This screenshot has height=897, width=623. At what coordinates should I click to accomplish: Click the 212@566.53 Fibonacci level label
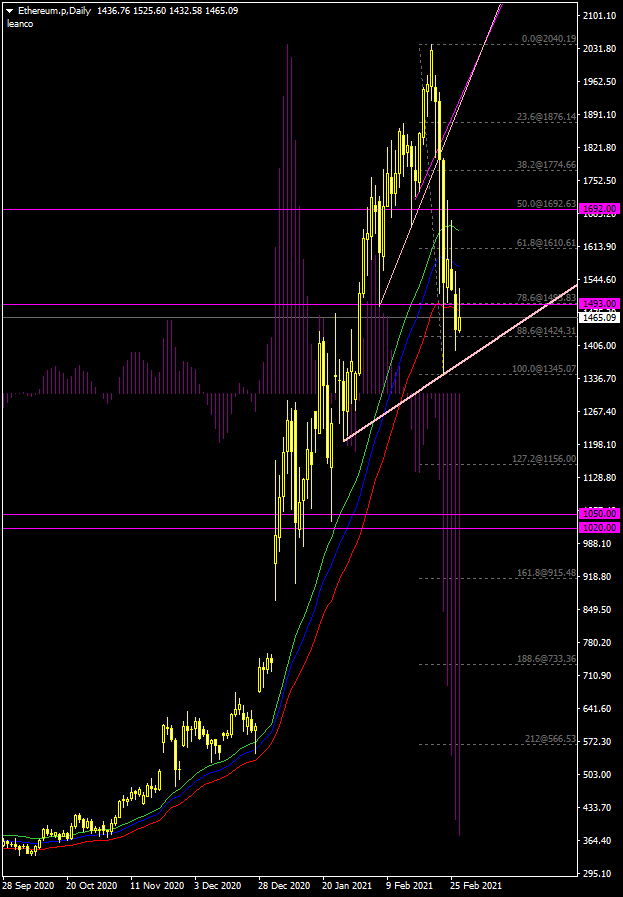(x=551, y=739)
